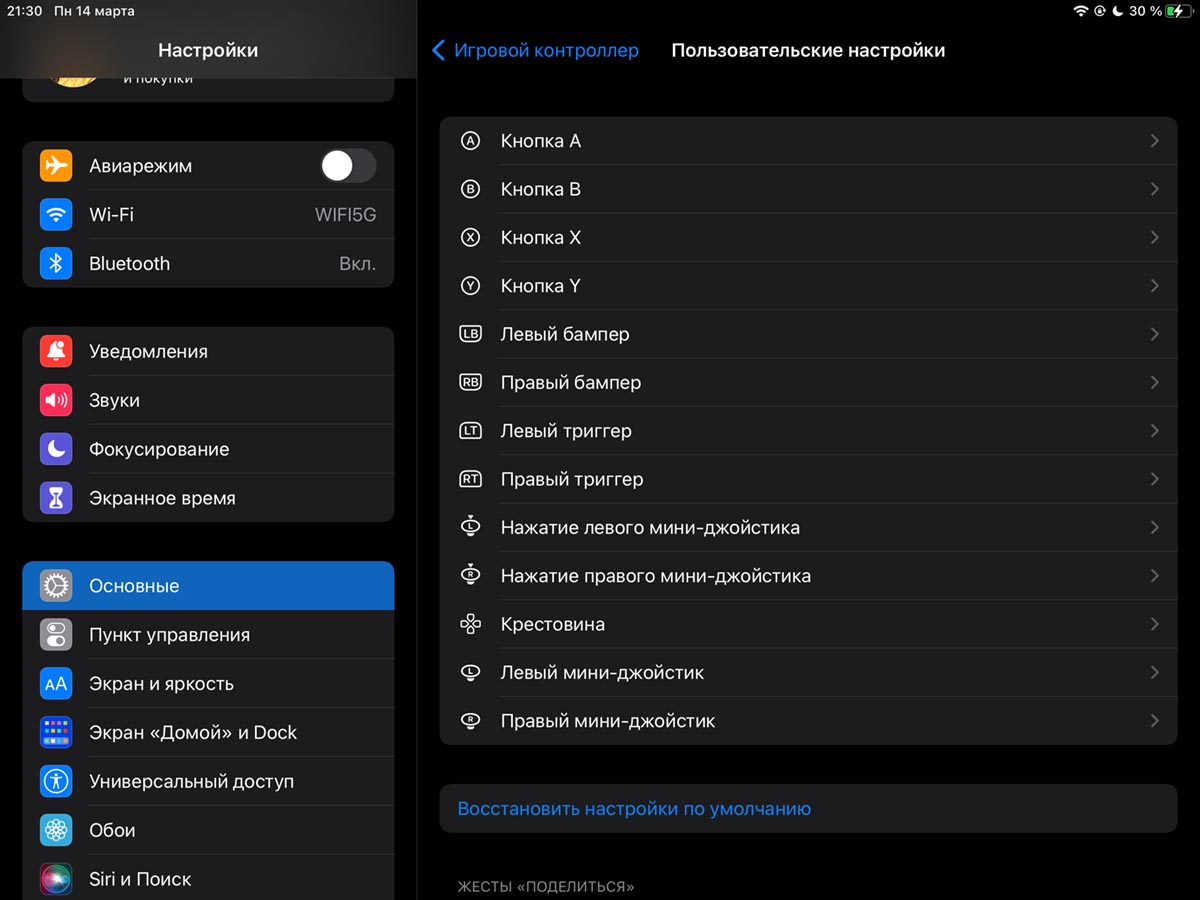Toggle the Airplane mode switch

tap(347, 166)
